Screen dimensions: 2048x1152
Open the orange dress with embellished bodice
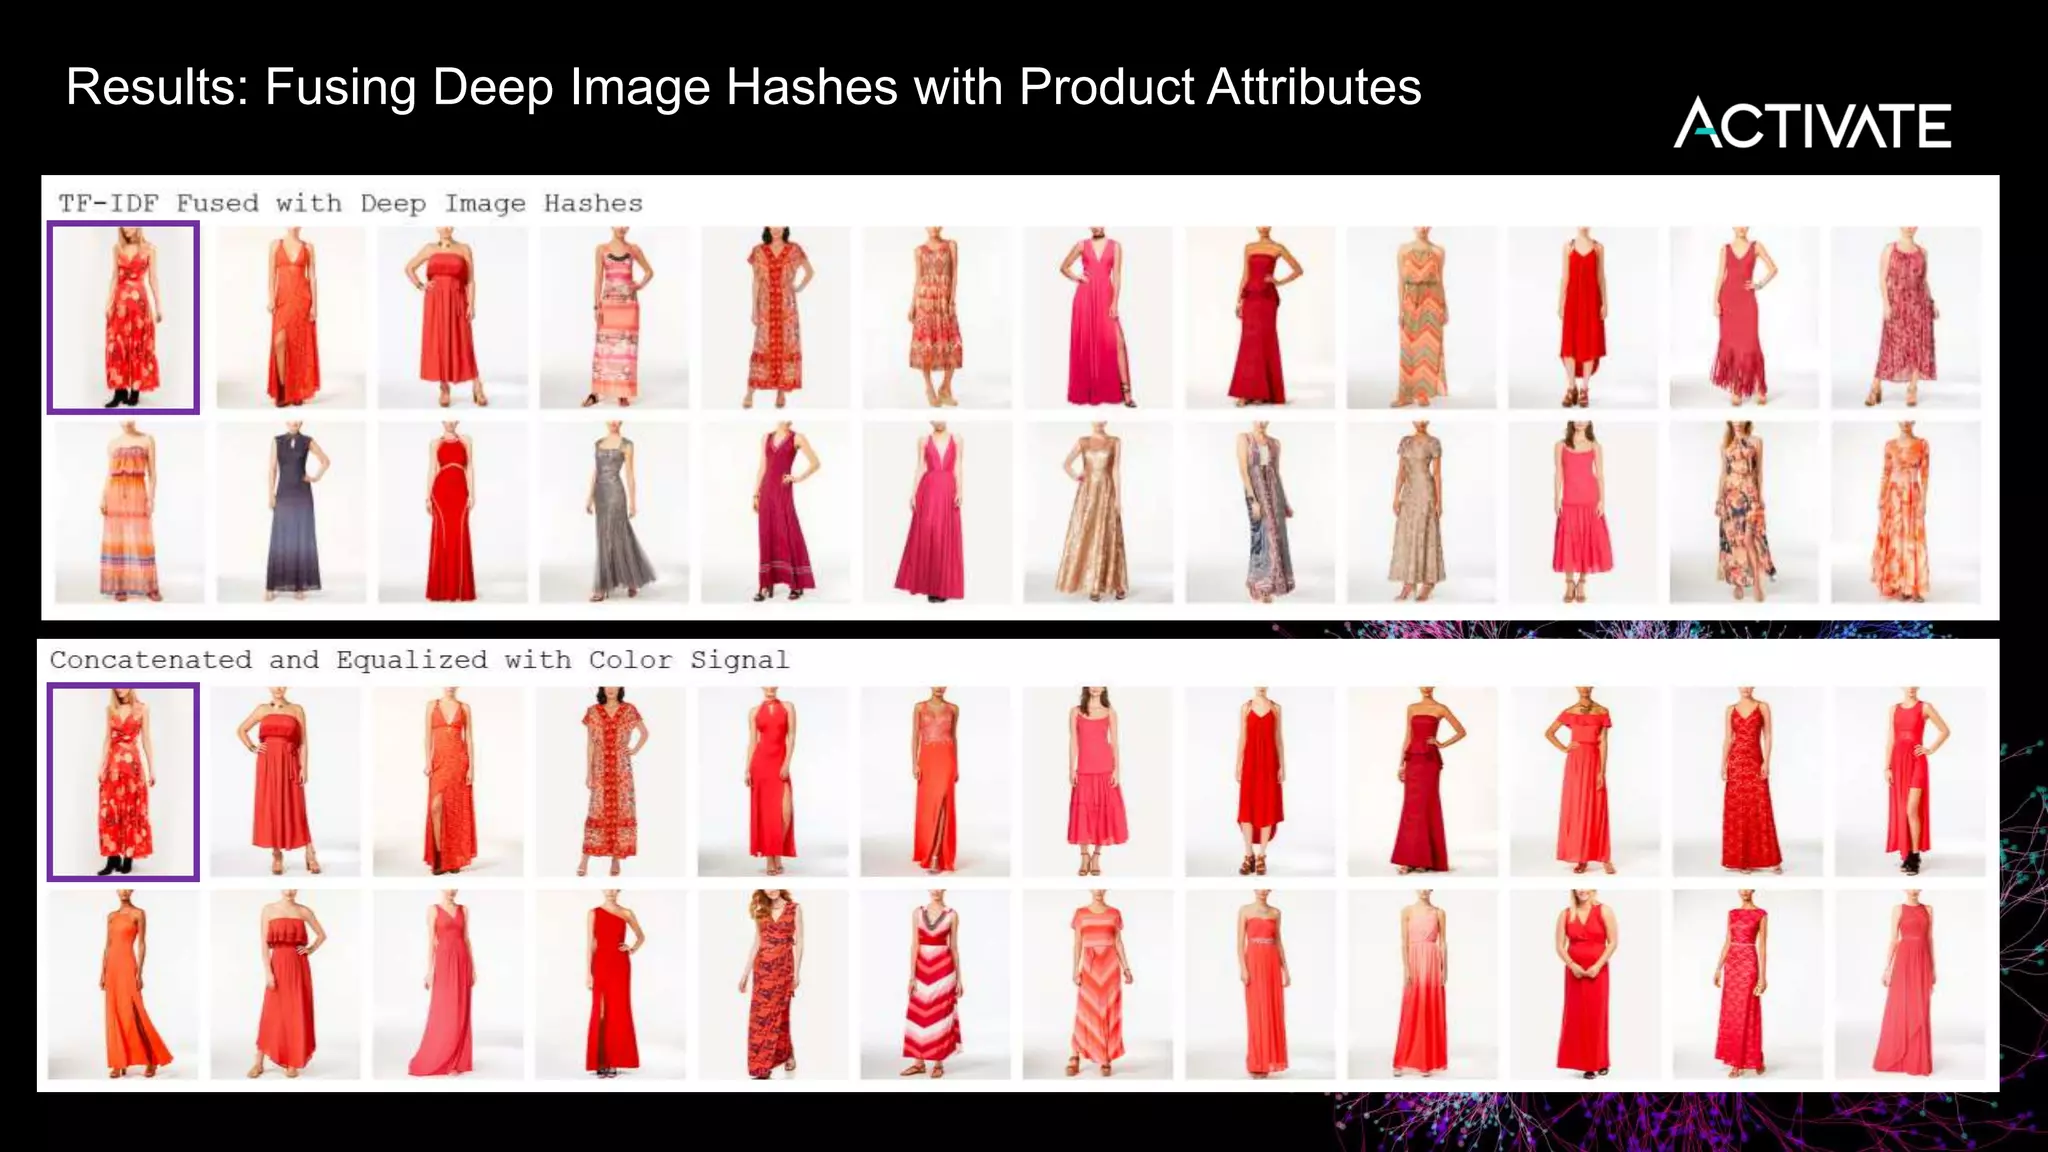click(936, 781)
